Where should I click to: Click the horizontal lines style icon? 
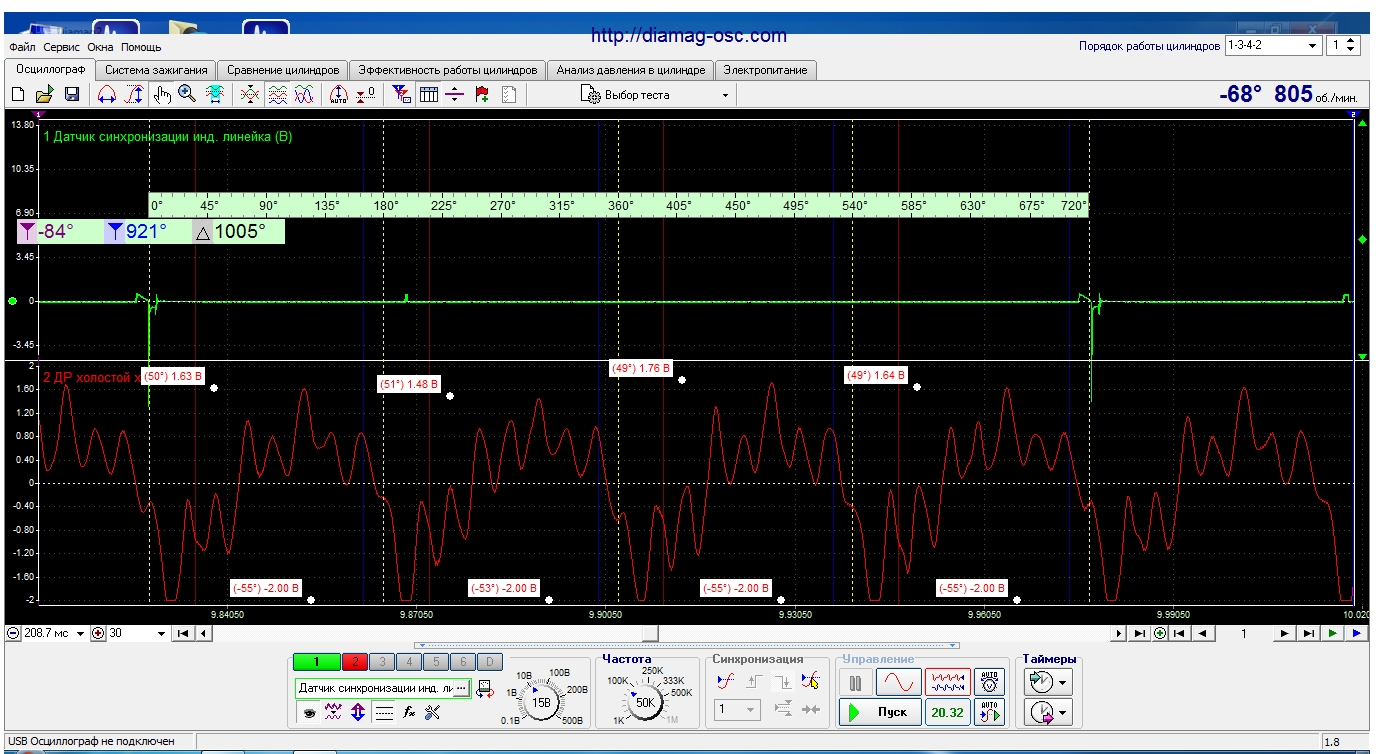pyautogui.click(x=383, y=712)
